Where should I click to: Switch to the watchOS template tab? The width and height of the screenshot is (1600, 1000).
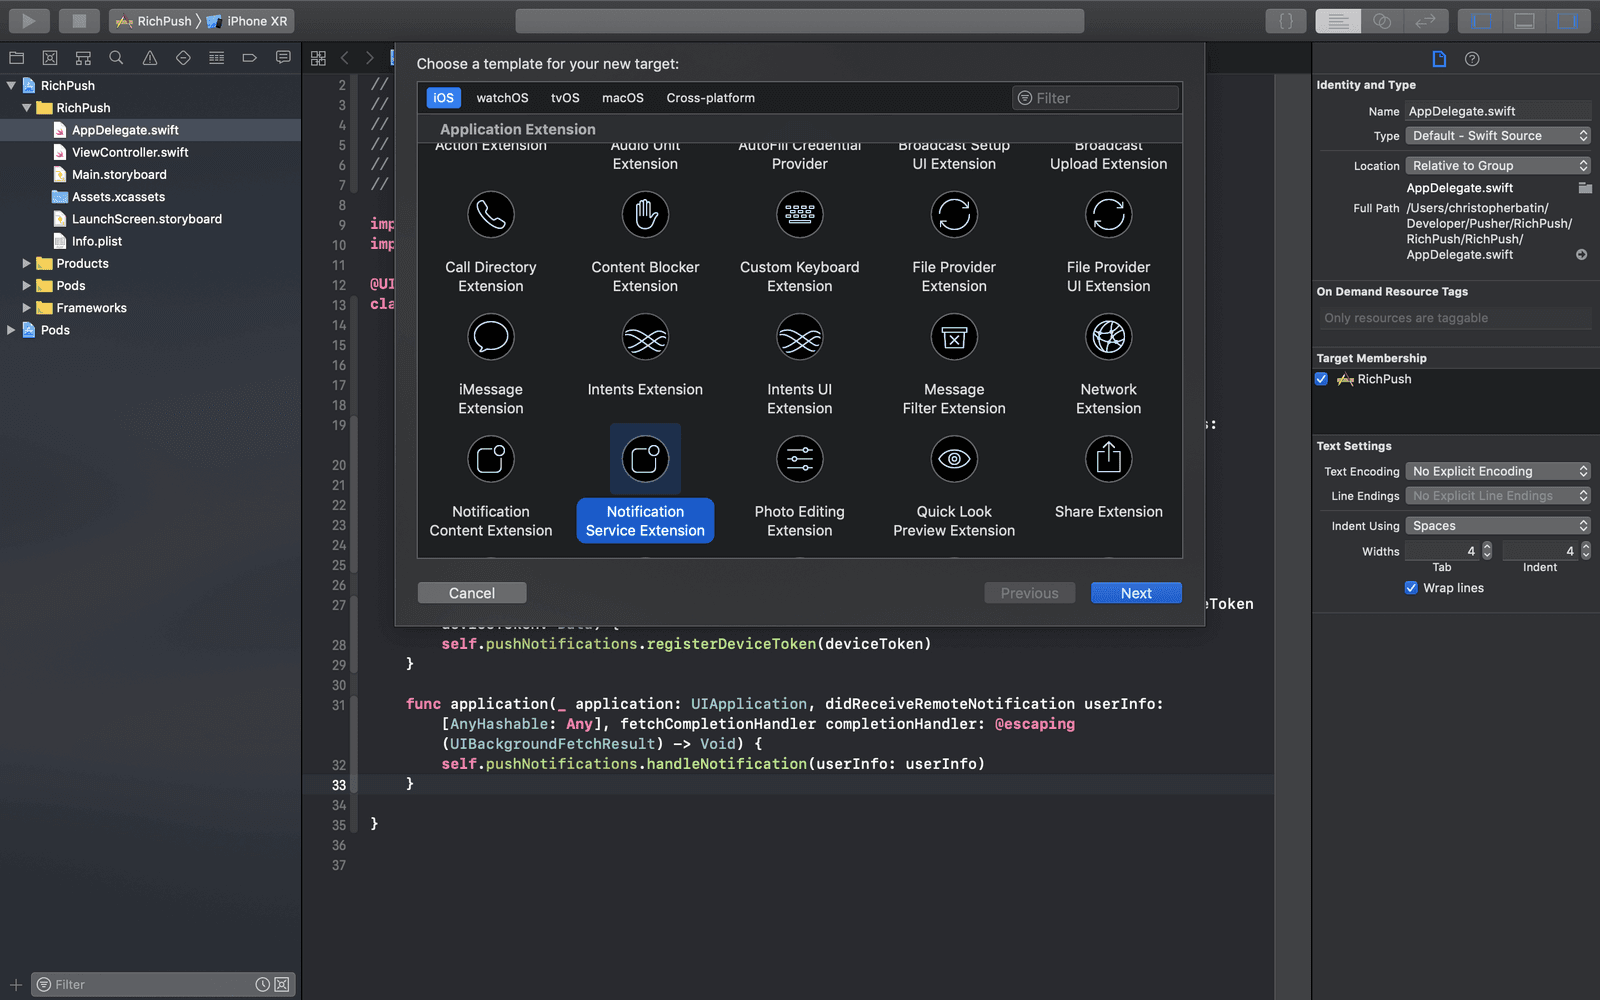click(502, 97)
